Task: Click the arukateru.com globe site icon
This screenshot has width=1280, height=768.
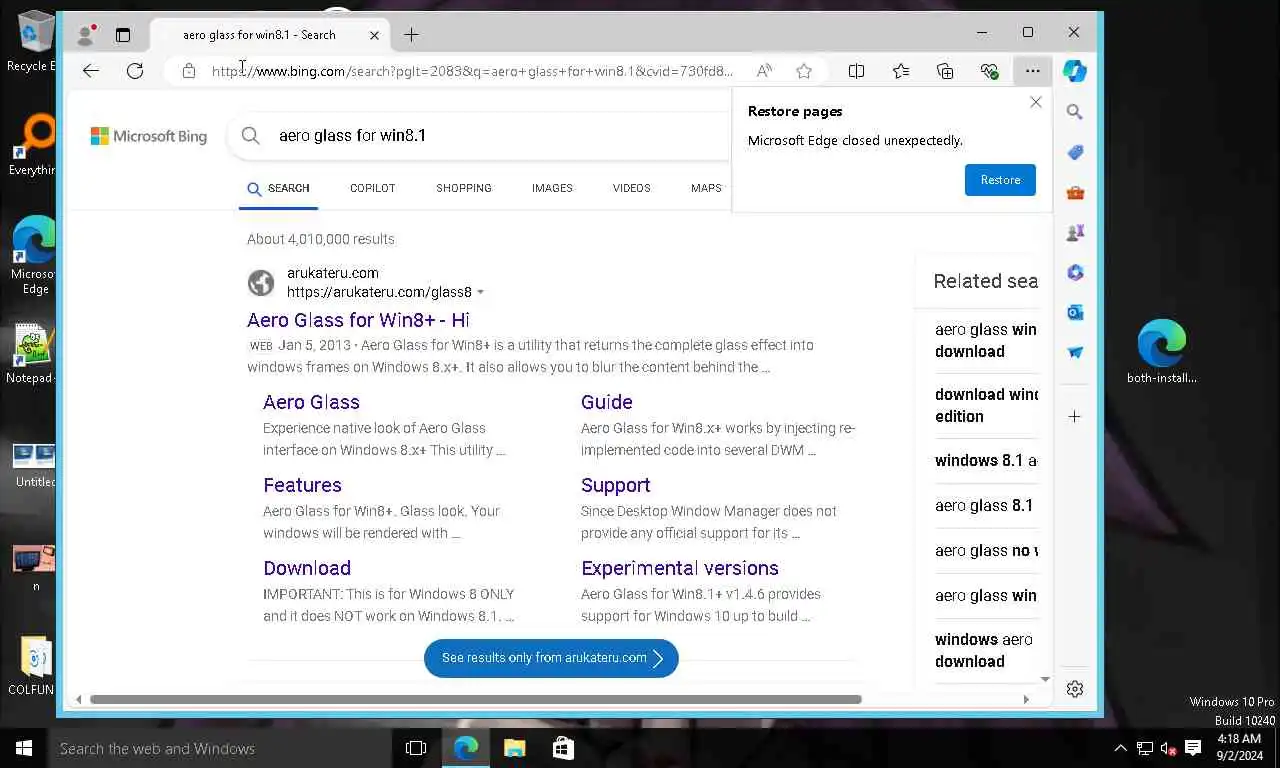Action: [x=261, y=283]
